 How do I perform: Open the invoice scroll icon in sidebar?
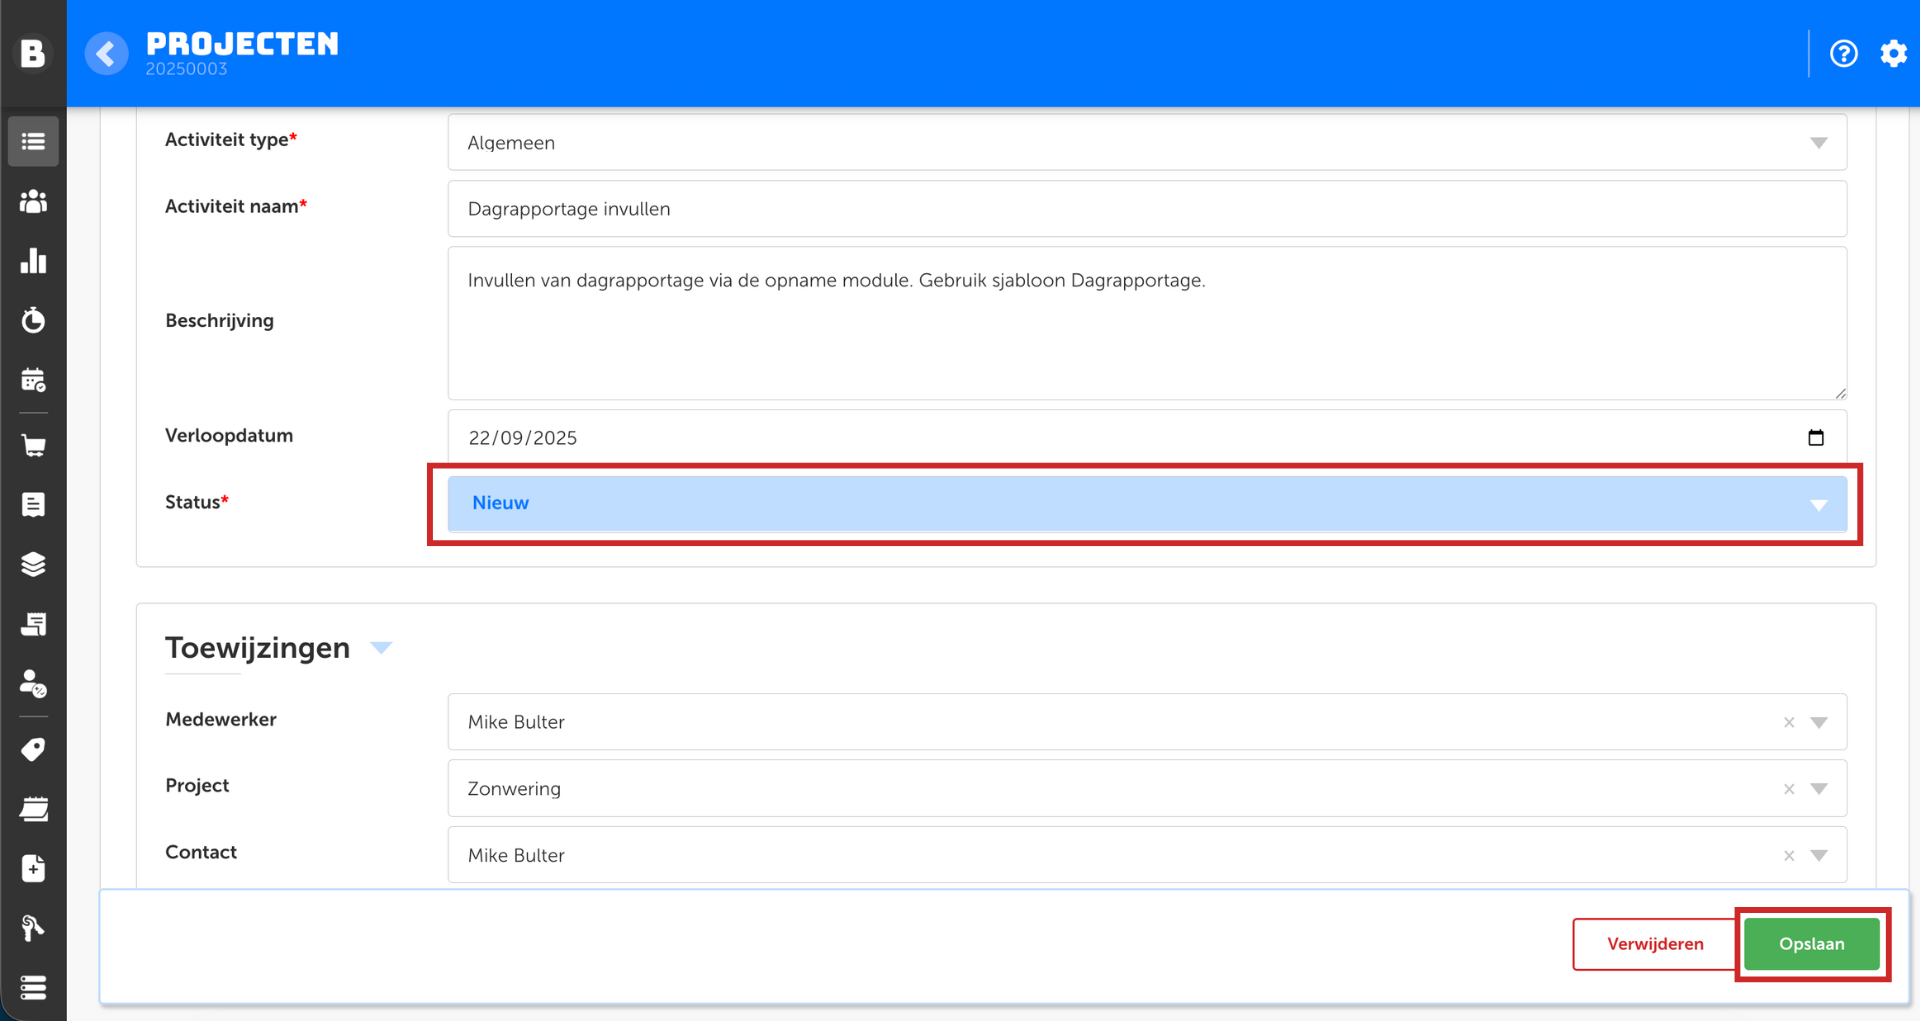[x=33, y=625]
